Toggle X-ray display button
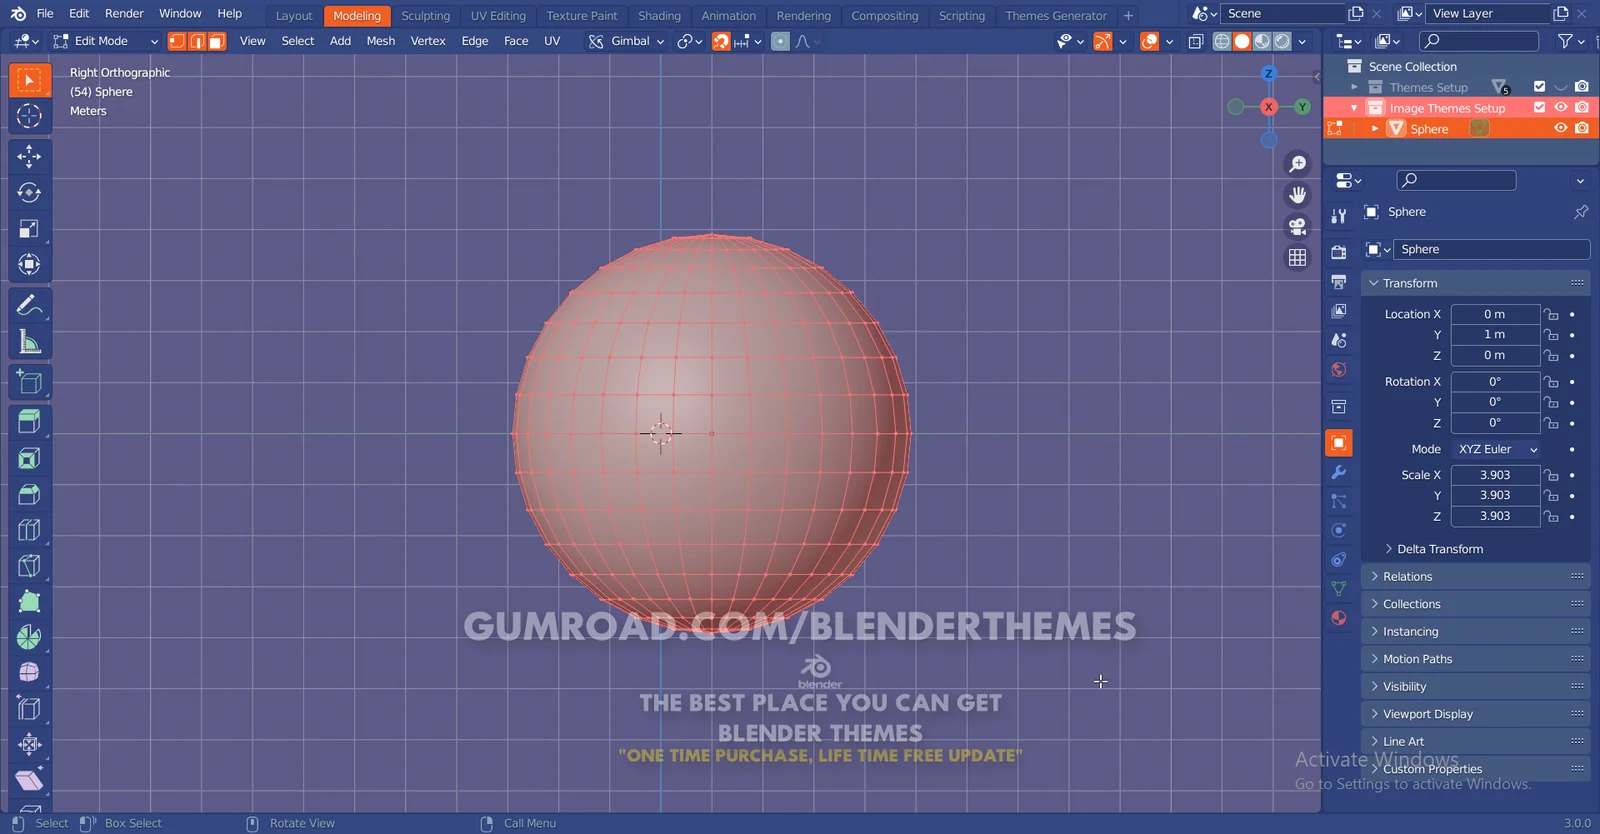 [1195, 41]
